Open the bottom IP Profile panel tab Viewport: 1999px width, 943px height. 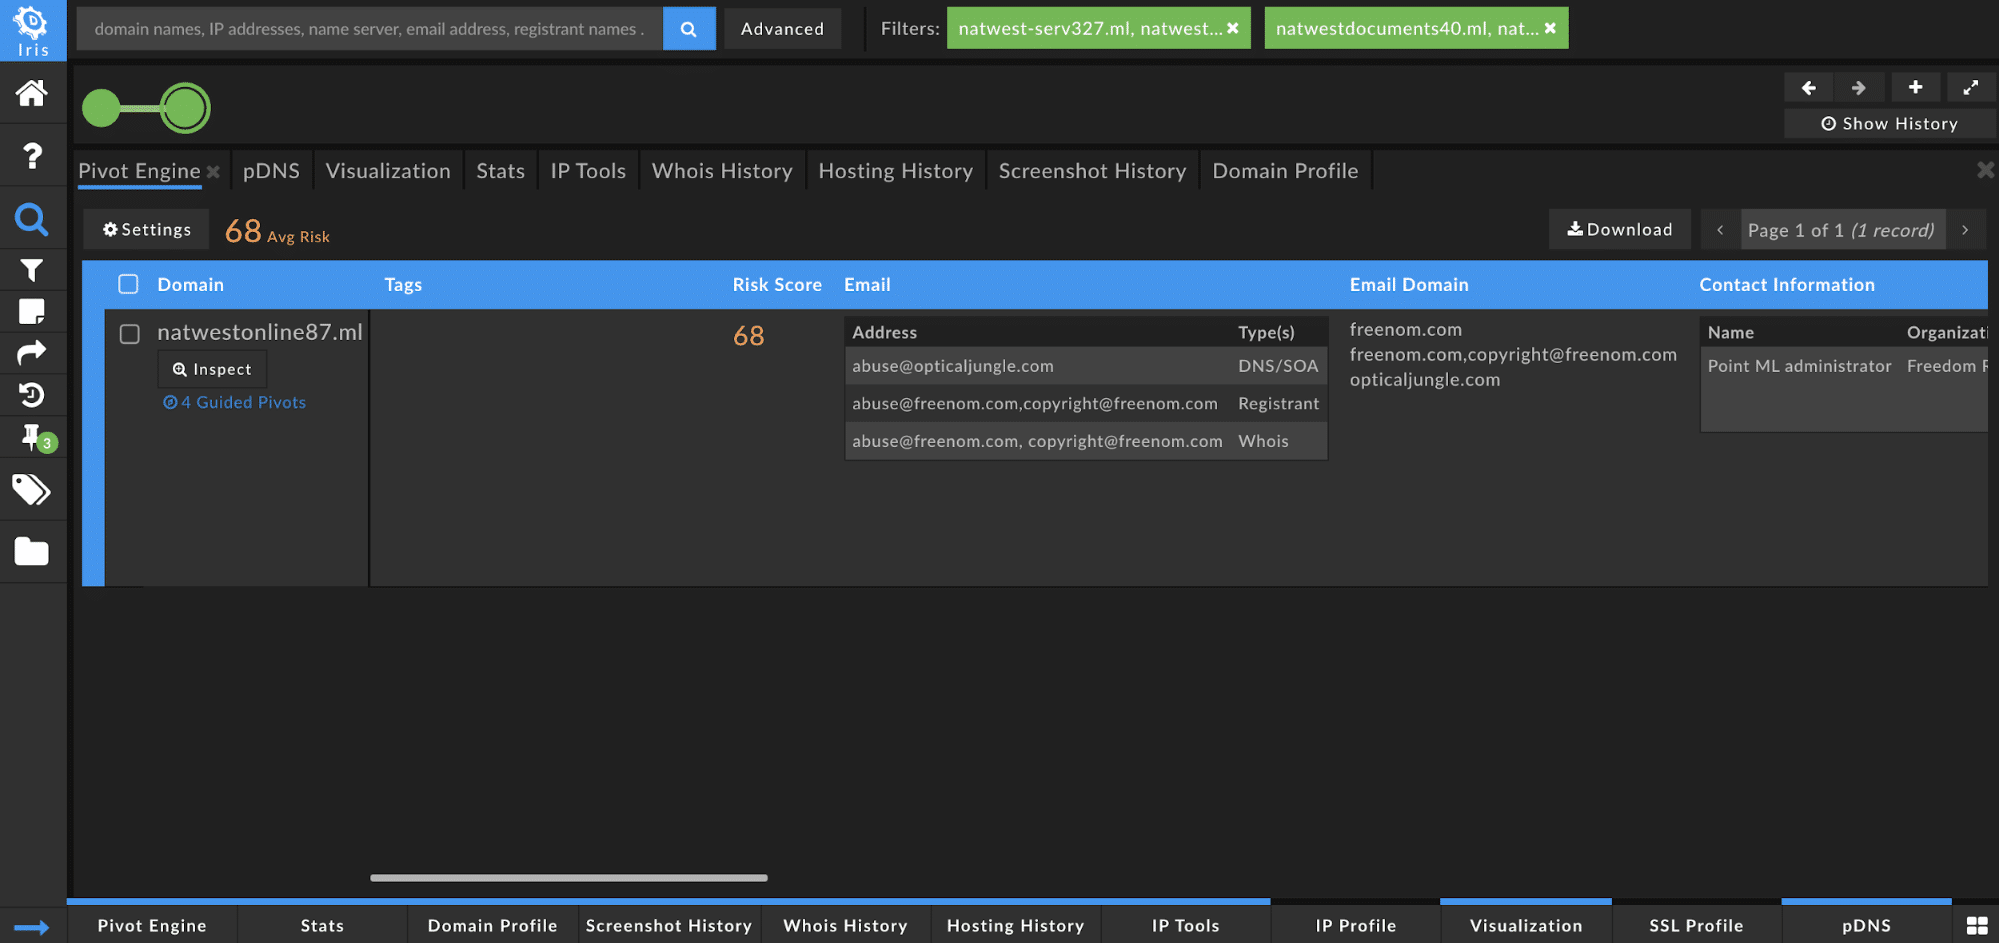coord(1356,925)
